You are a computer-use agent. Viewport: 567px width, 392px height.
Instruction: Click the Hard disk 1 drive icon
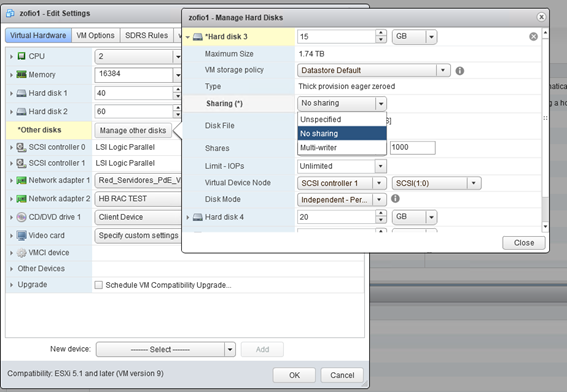click(x=22, y=93)
